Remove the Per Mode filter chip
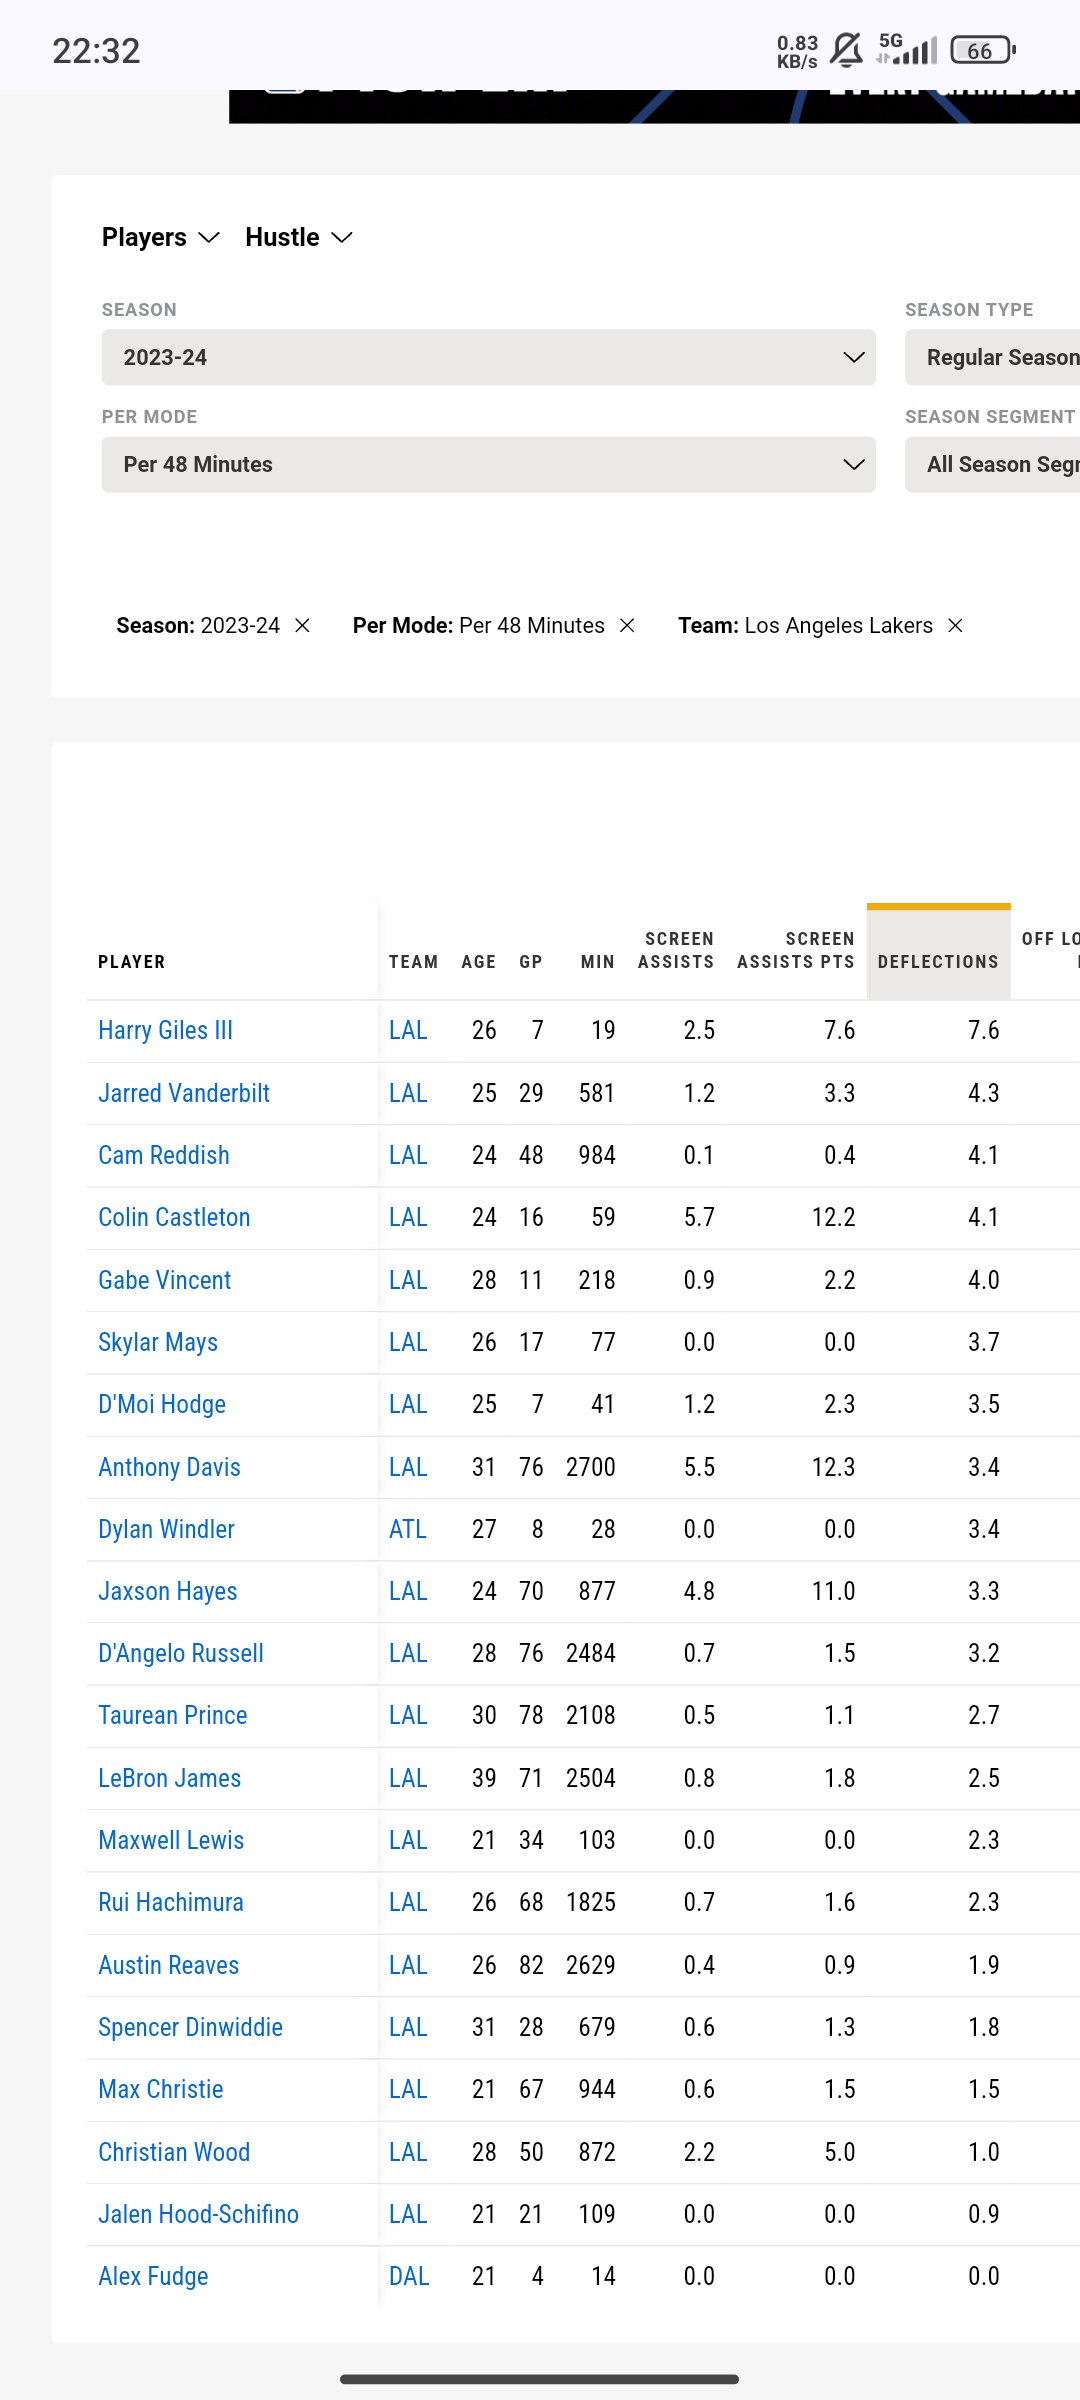 pos(627,625)
